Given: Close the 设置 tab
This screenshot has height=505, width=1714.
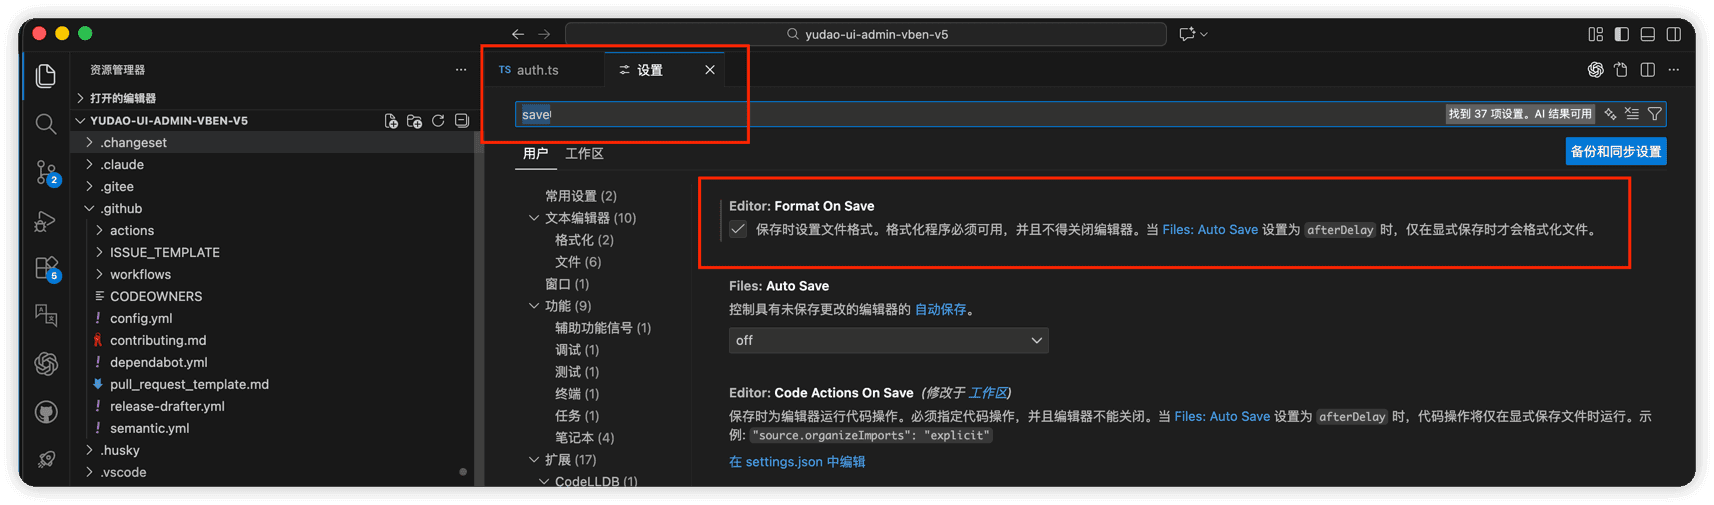Looking at the screenshot, I should (710, 70).
